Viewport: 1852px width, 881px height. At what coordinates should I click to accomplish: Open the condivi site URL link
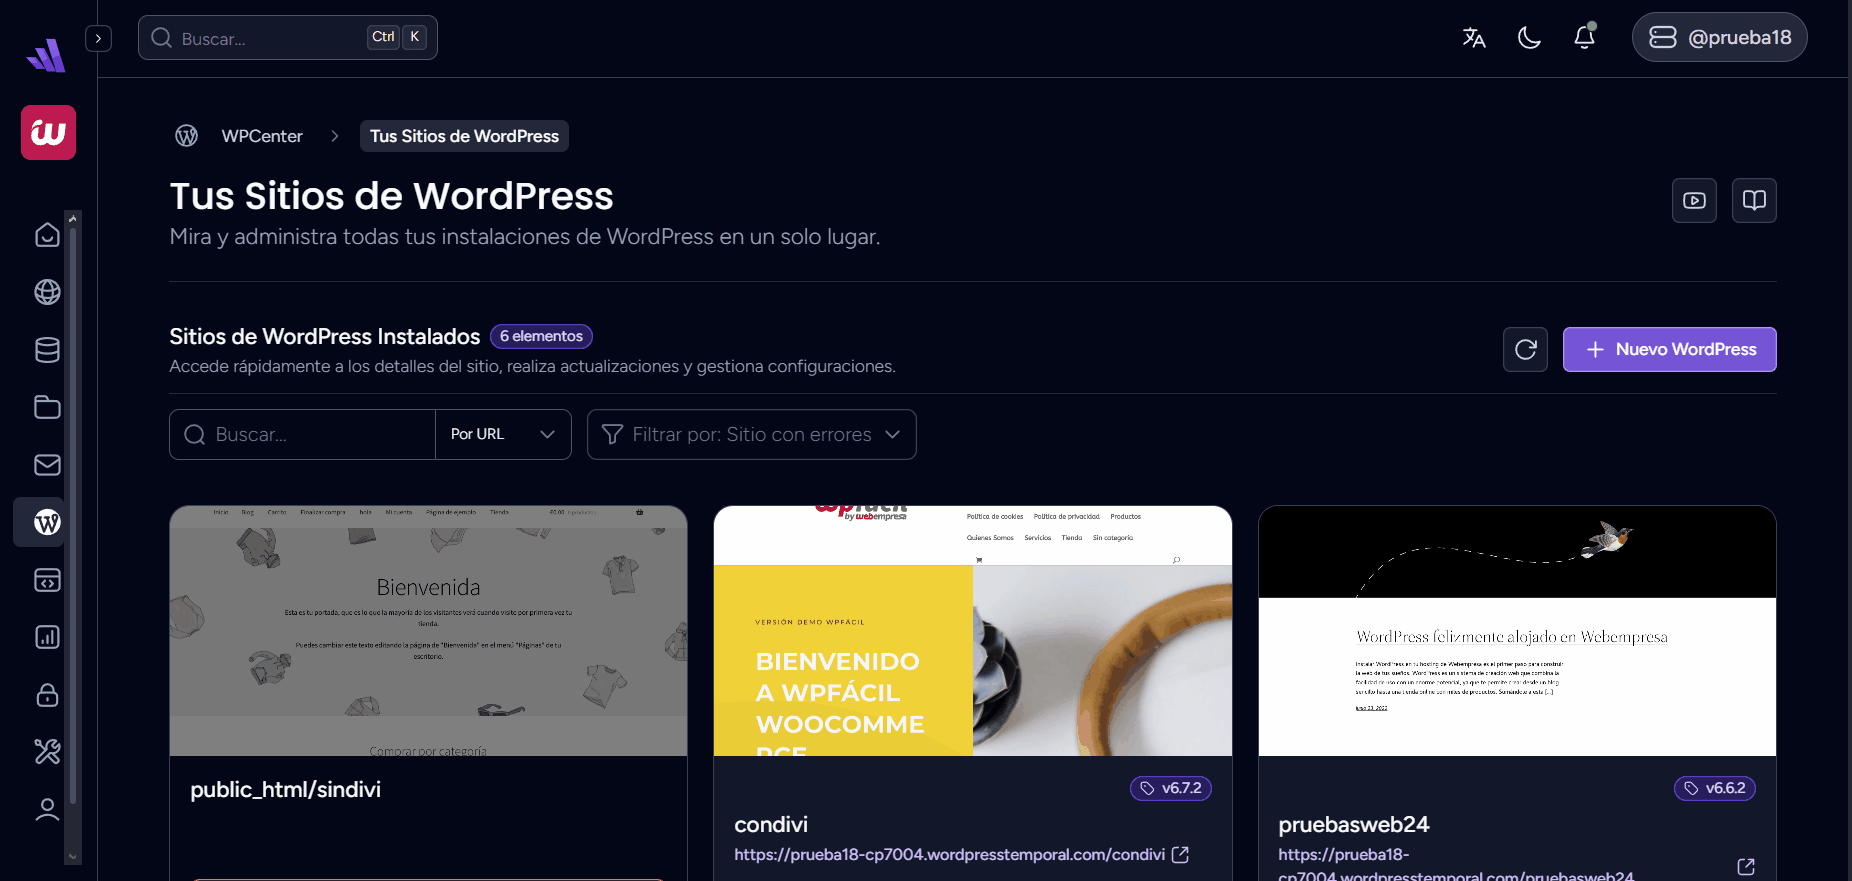pos(949,855)
